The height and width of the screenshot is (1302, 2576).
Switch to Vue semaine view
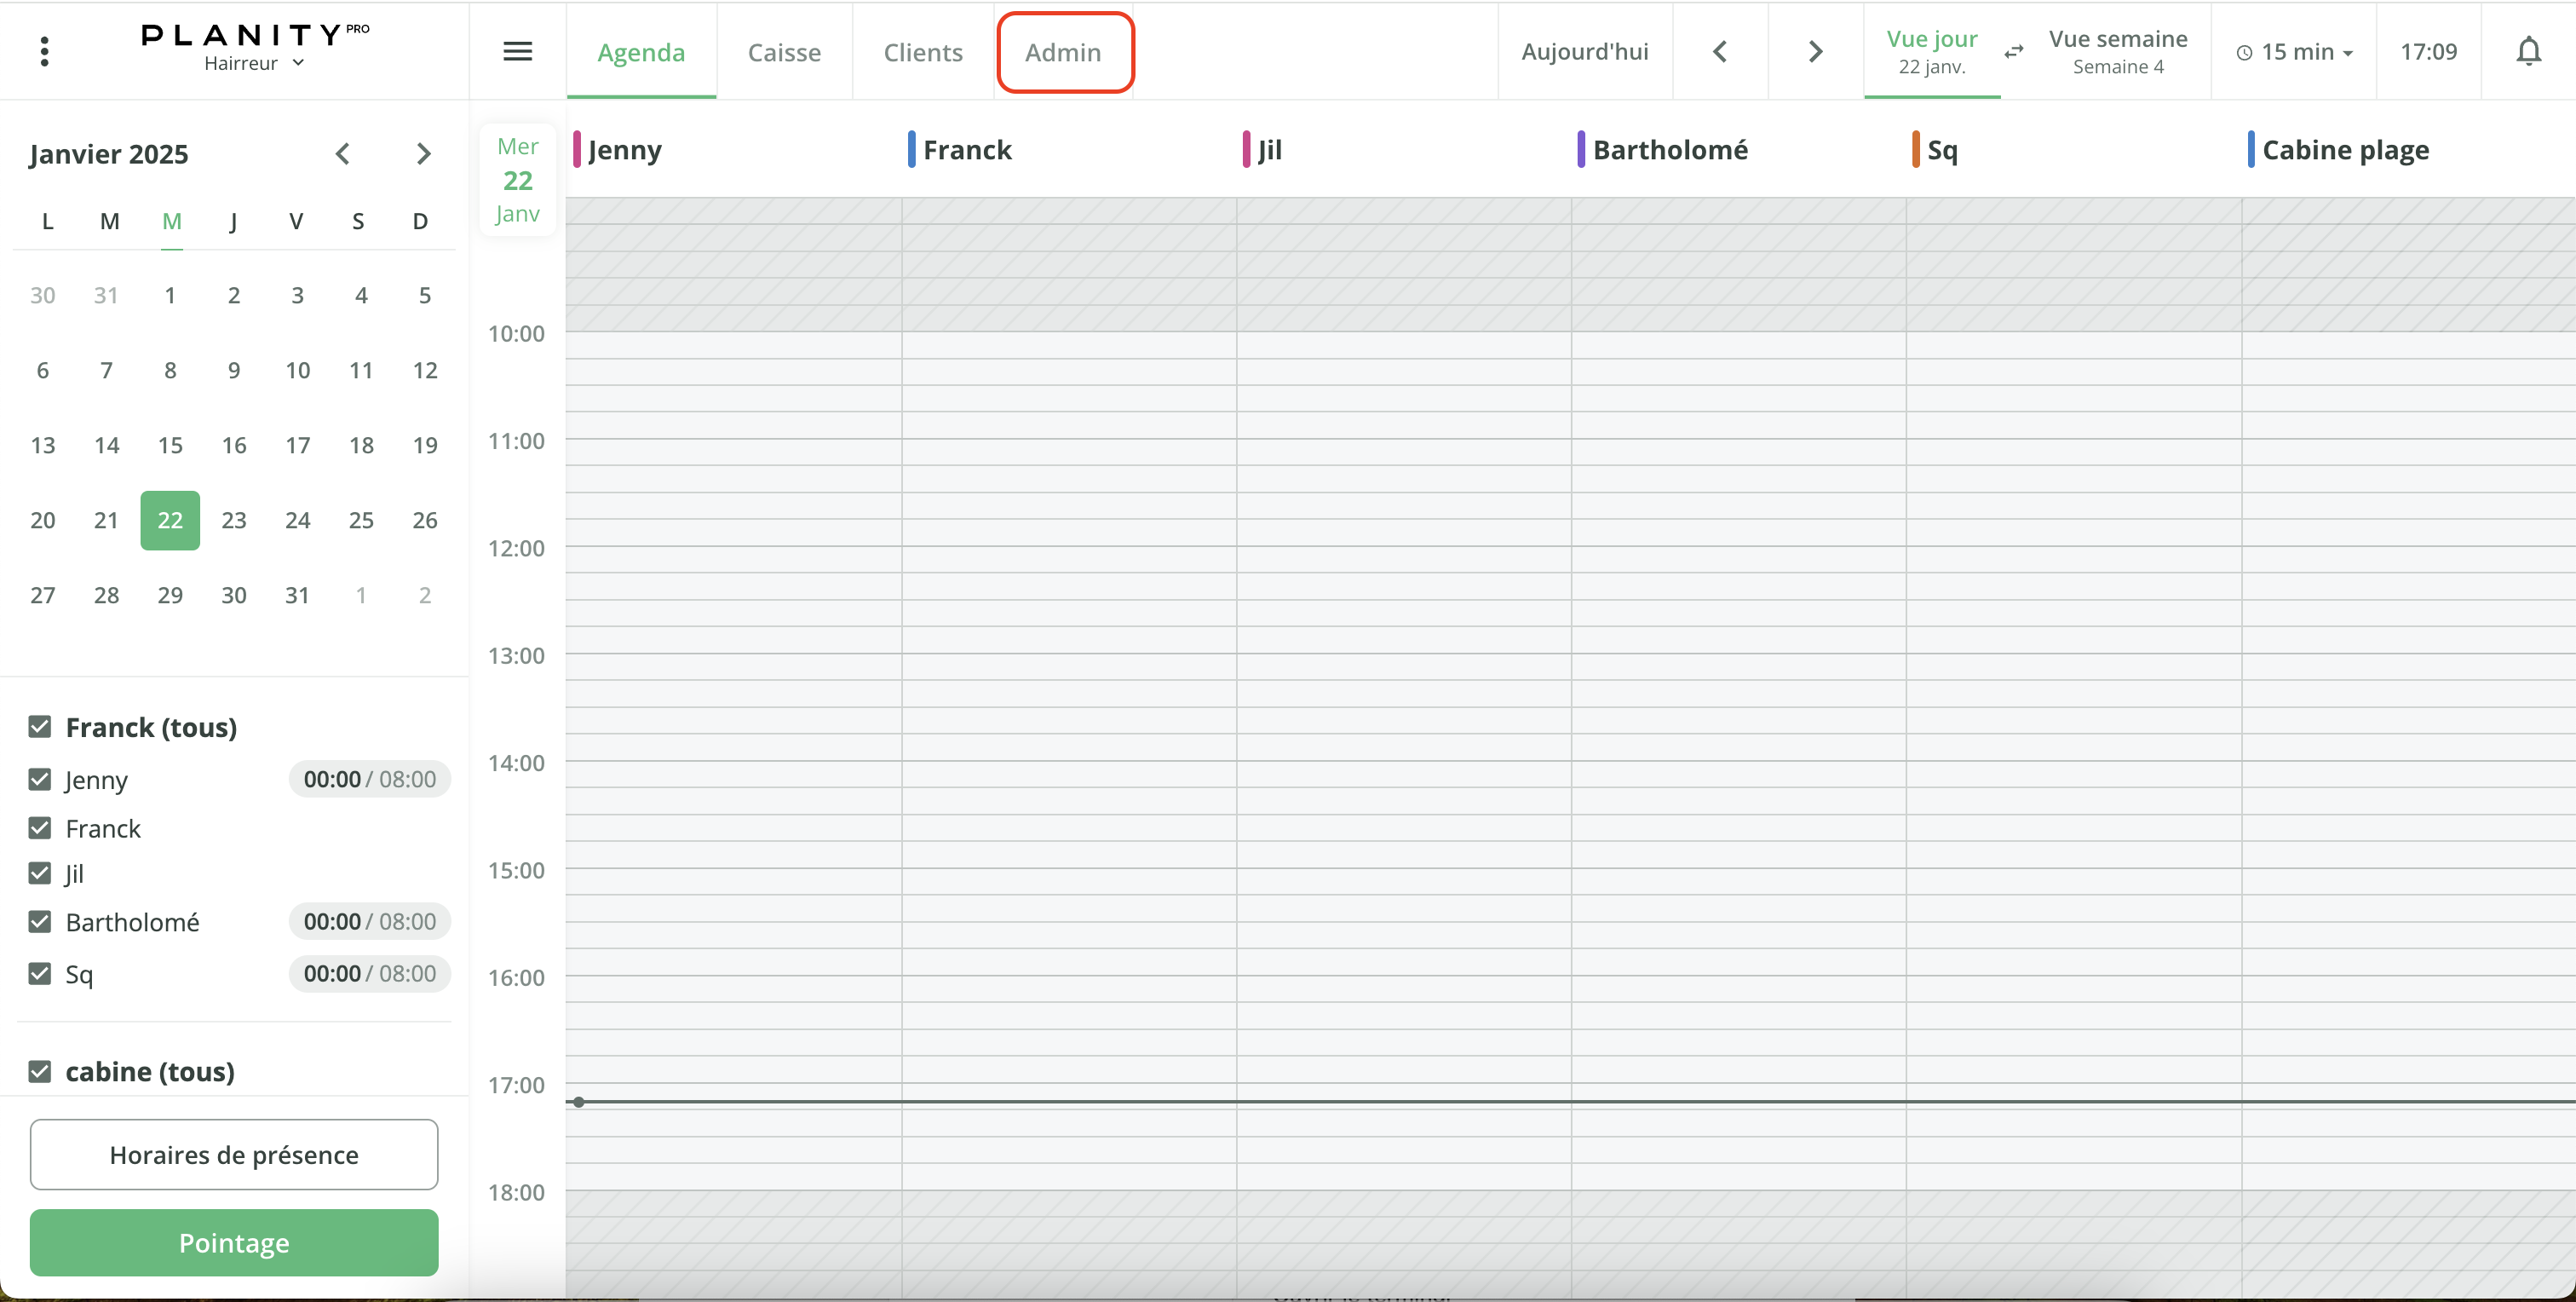2117,51
